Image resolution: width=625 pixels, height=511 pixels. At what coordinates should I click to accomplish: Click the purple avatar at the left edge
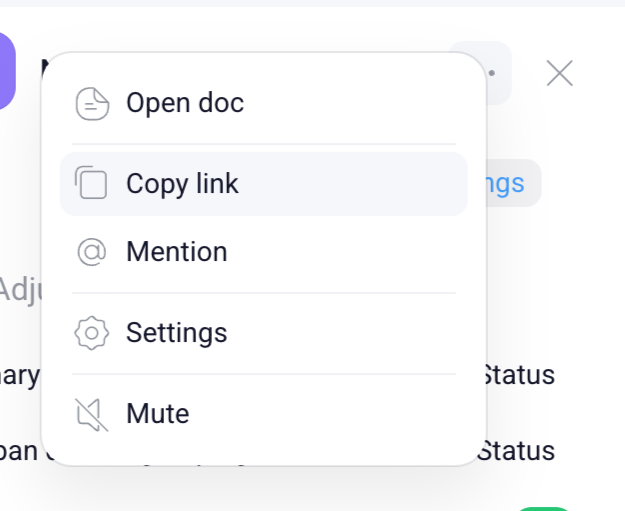click(x=6, y=70)
